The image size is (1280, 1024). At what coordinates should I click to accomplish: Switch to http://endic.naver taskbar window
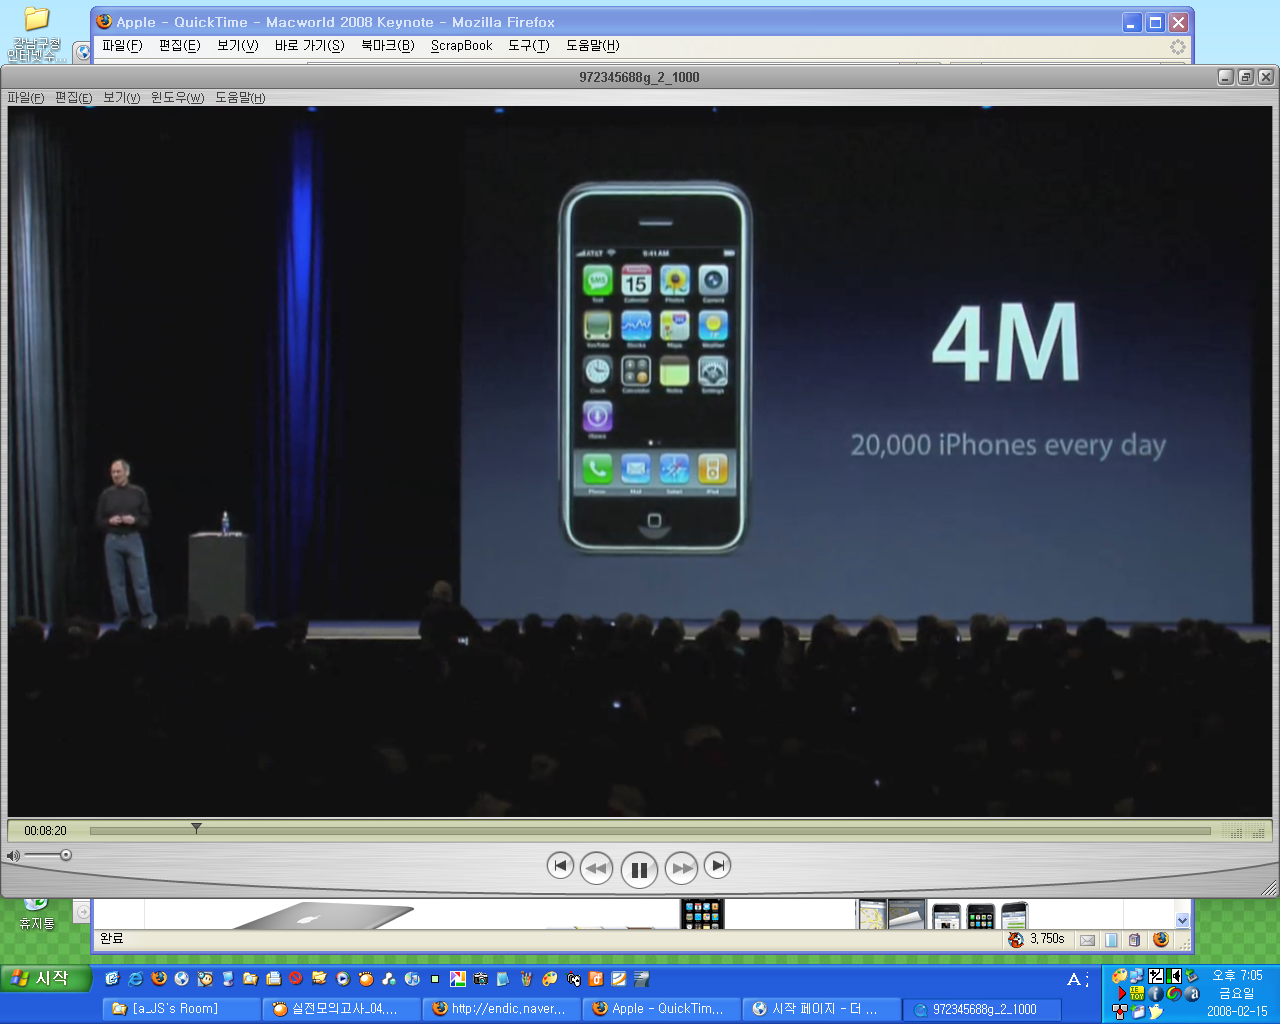[501, 1009]
